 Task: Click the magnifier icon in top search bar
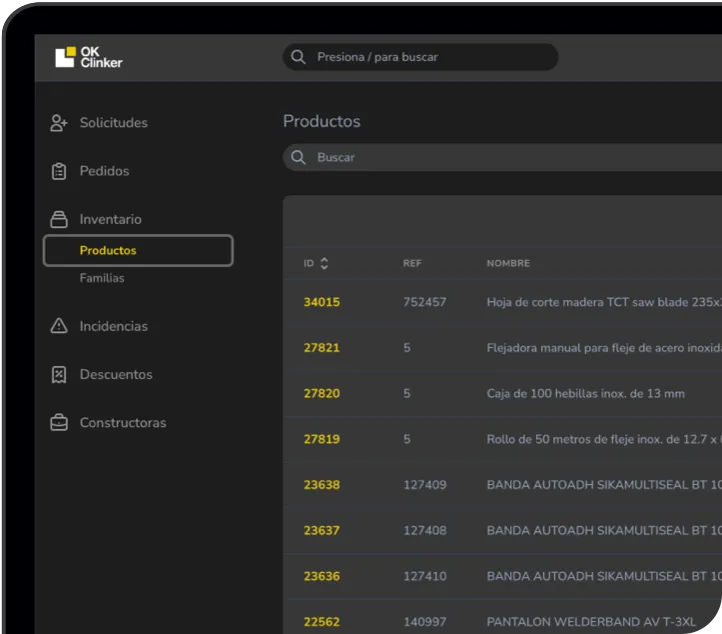298,57
